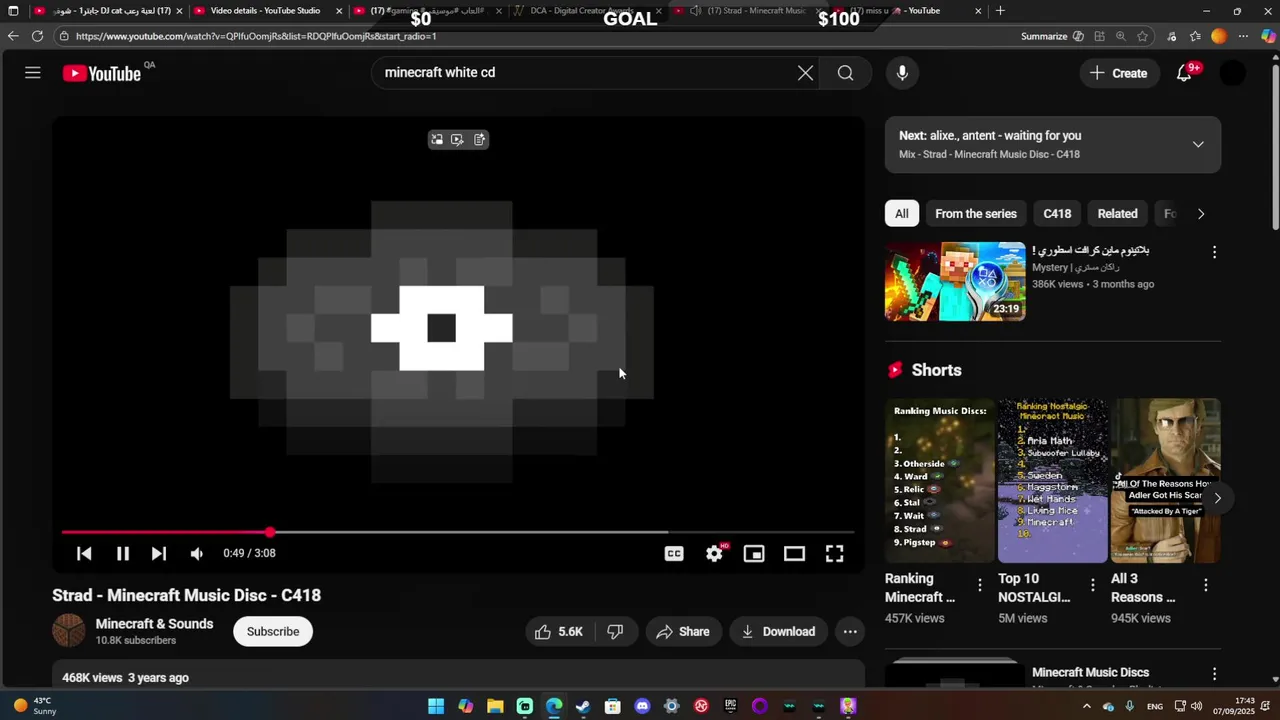Screen dimensions: 1280x720
Task: Open the 23:19 Minecraft platinum video thumbnail
Action: click(955, 281)
